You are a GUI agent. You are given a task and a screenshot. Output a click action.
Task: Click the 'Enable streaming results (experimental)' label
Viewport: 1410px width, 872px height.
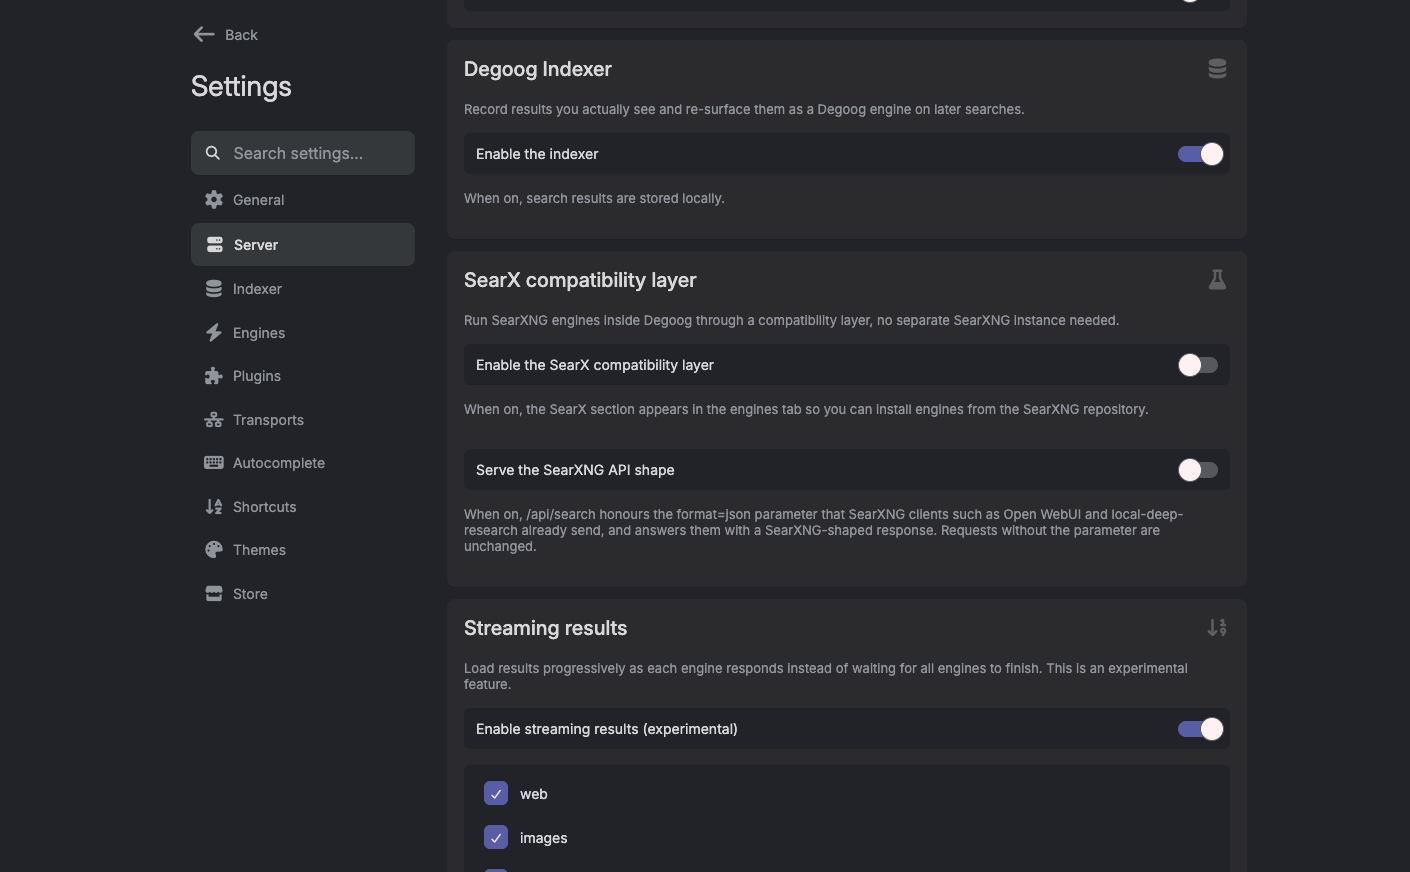click(x=607, y=729)
